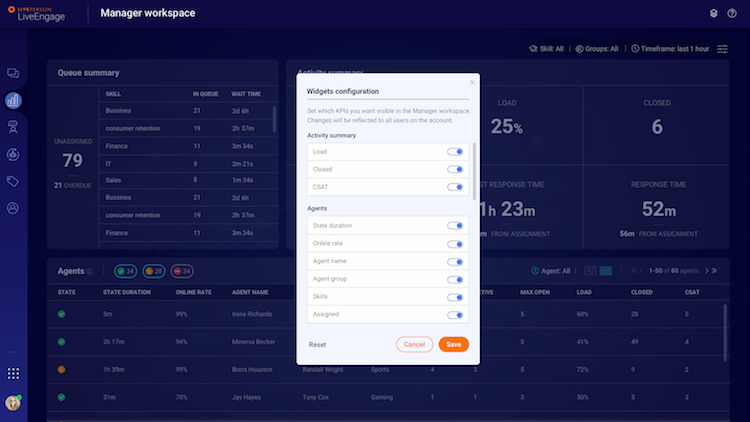Open the Skill: All filter dropdown
This screenshot has width=750, height=422.
coord(546,49)
